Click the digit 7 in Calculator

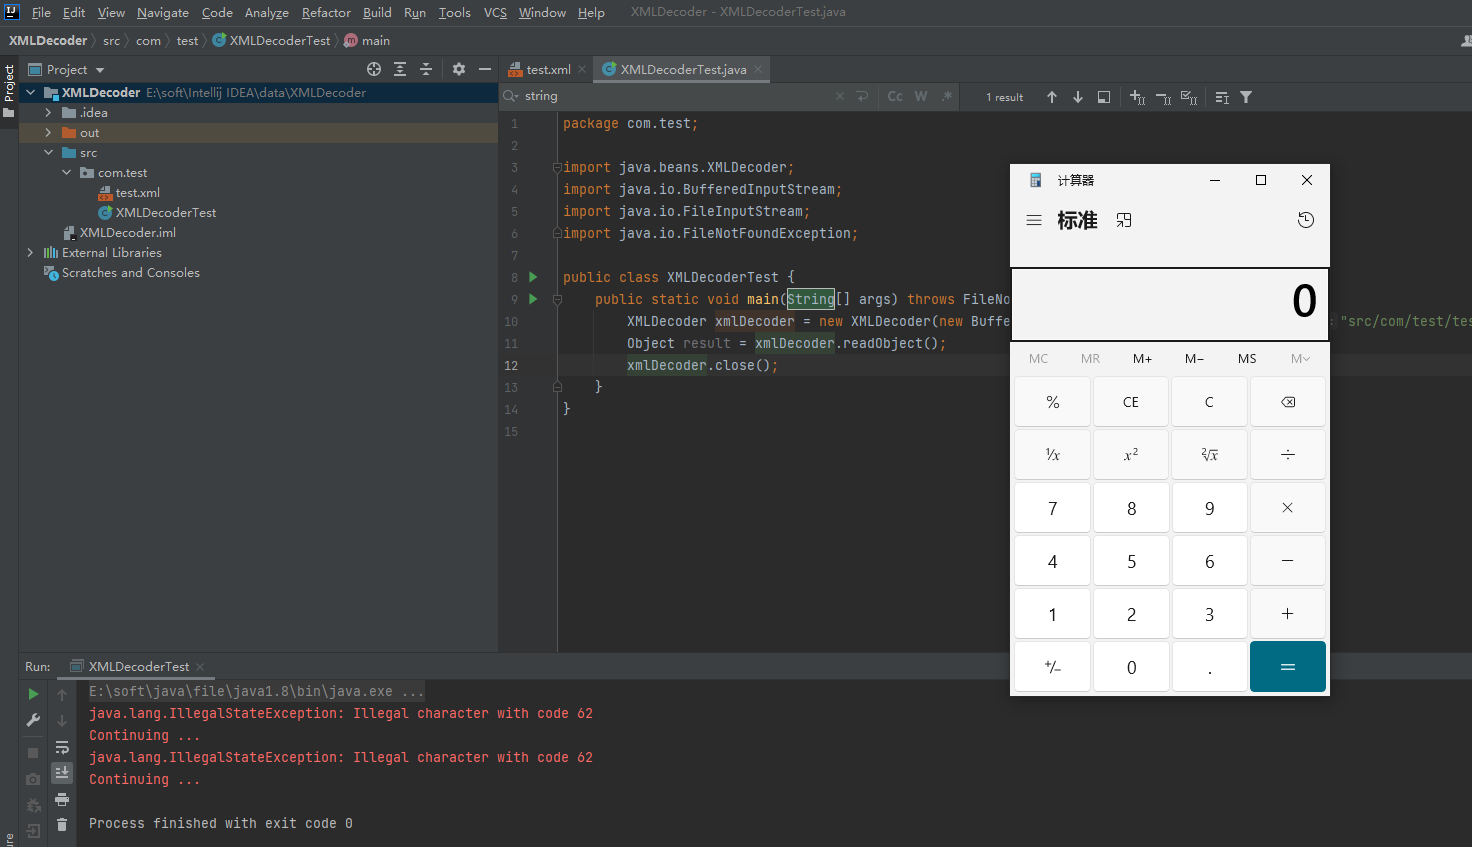click(1052, 508)
